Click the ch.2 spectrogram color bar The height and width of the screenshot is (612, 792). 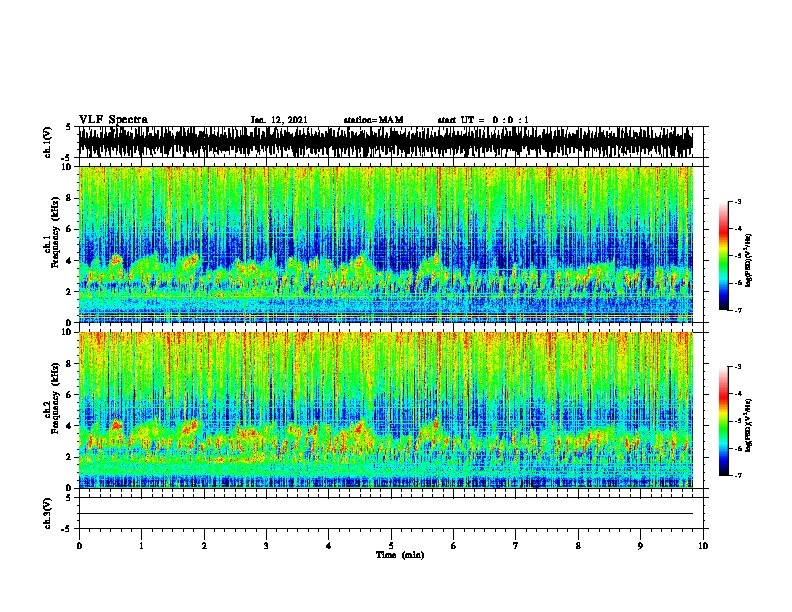click(x=724, y=421)
